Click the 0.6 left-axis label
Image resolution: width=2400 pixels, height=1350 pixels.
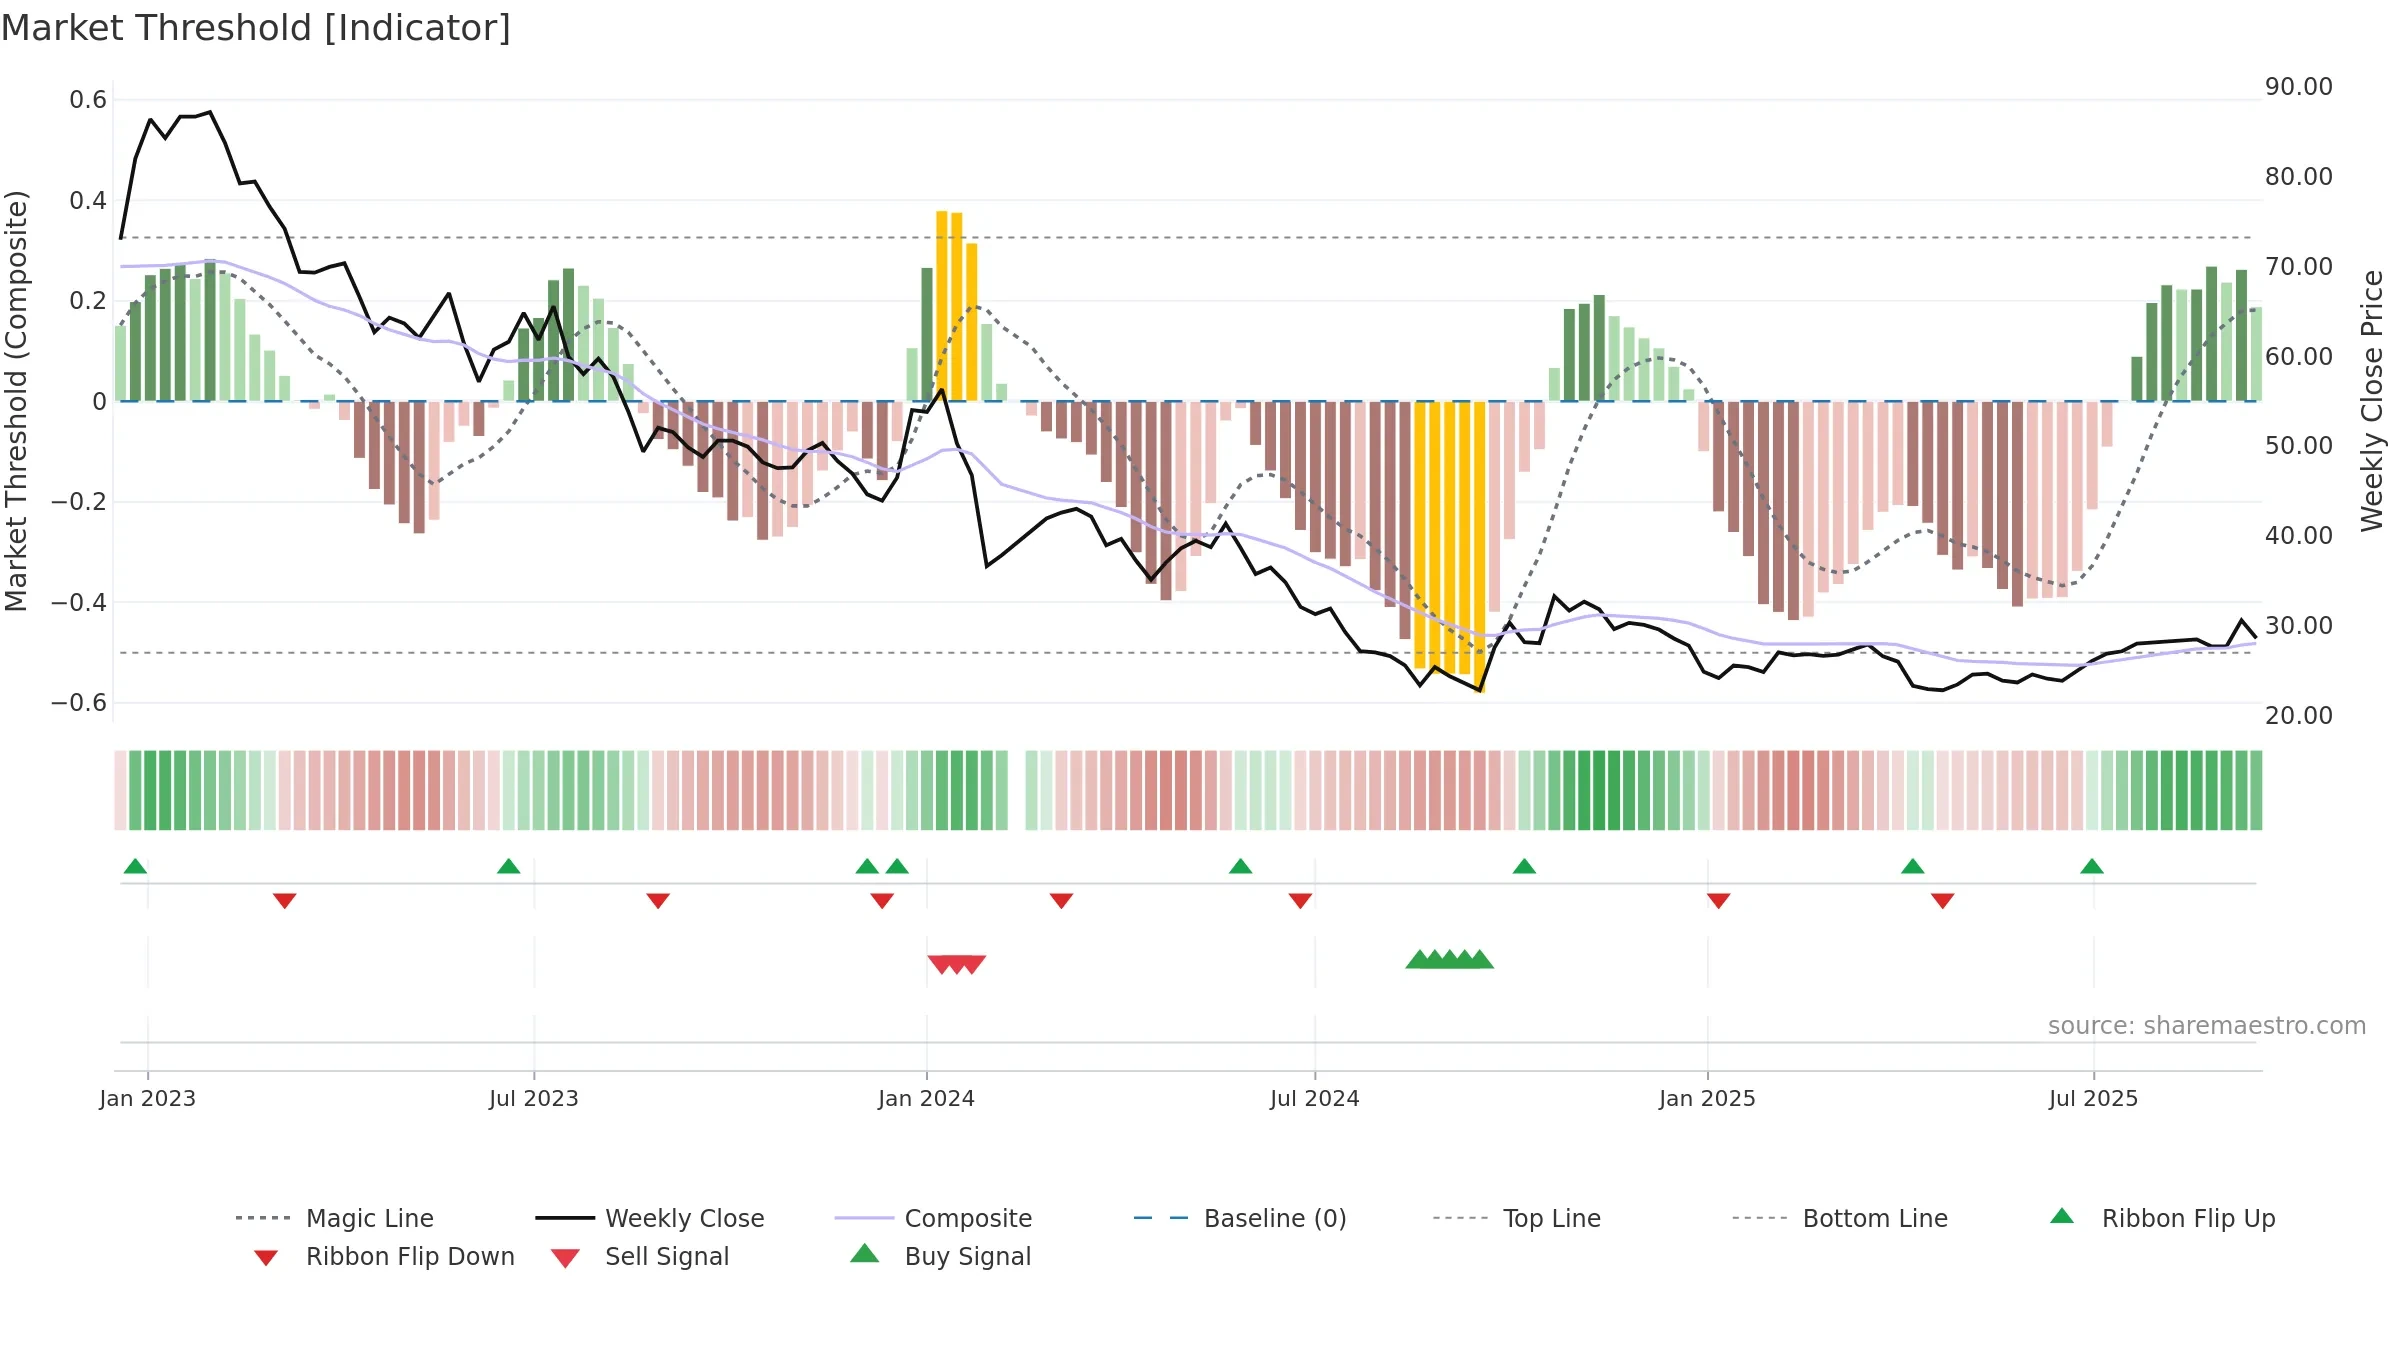pyautogui.click(x=88, y=100)
